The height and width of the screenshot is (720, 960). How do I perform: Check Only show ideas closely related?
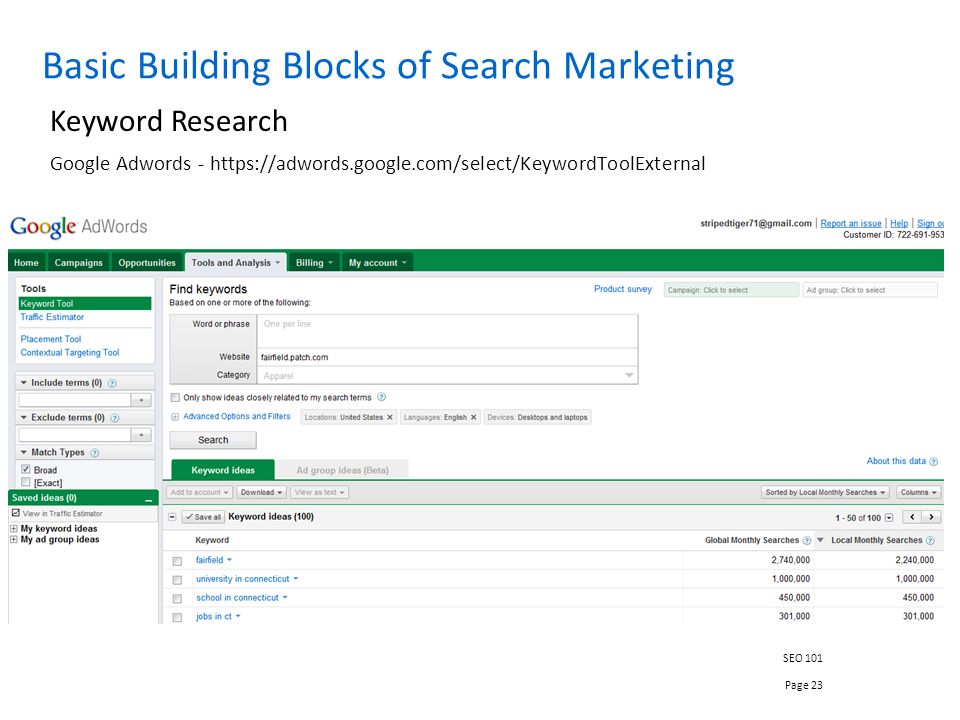coord(175,398)
